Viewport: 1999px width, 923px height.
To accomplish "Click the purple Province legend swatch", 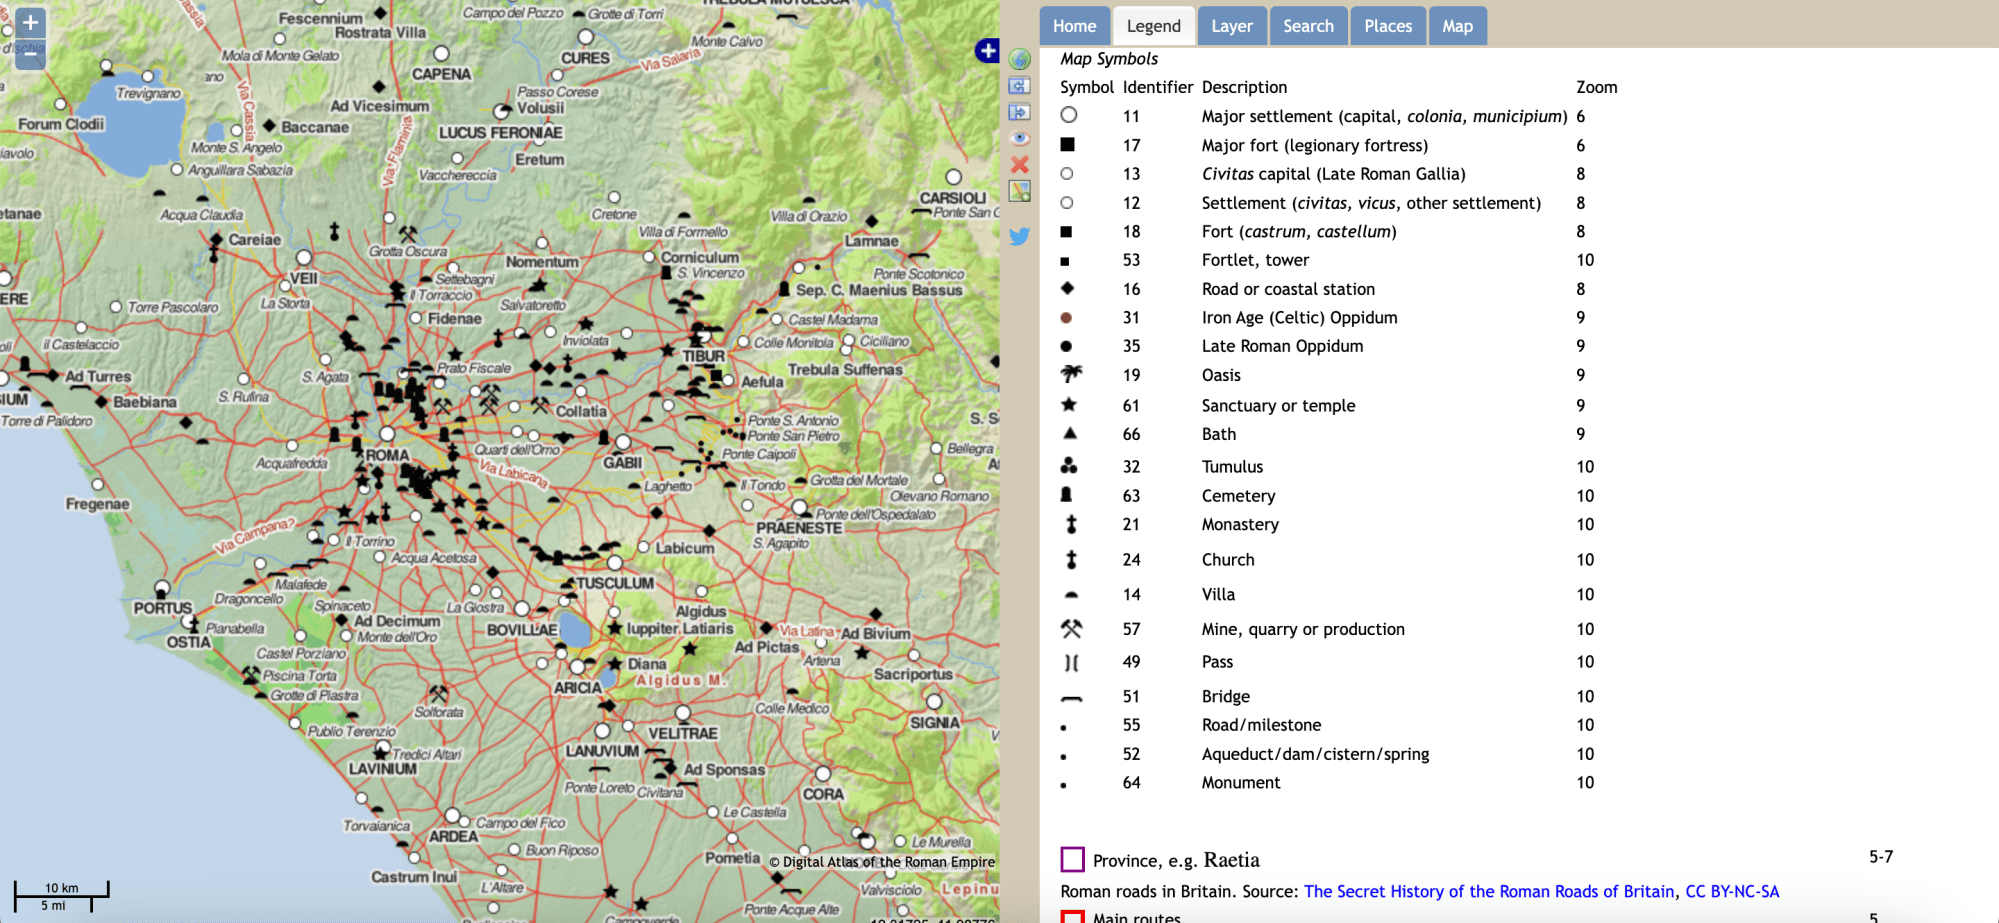I will click(x=1072, y=859).
